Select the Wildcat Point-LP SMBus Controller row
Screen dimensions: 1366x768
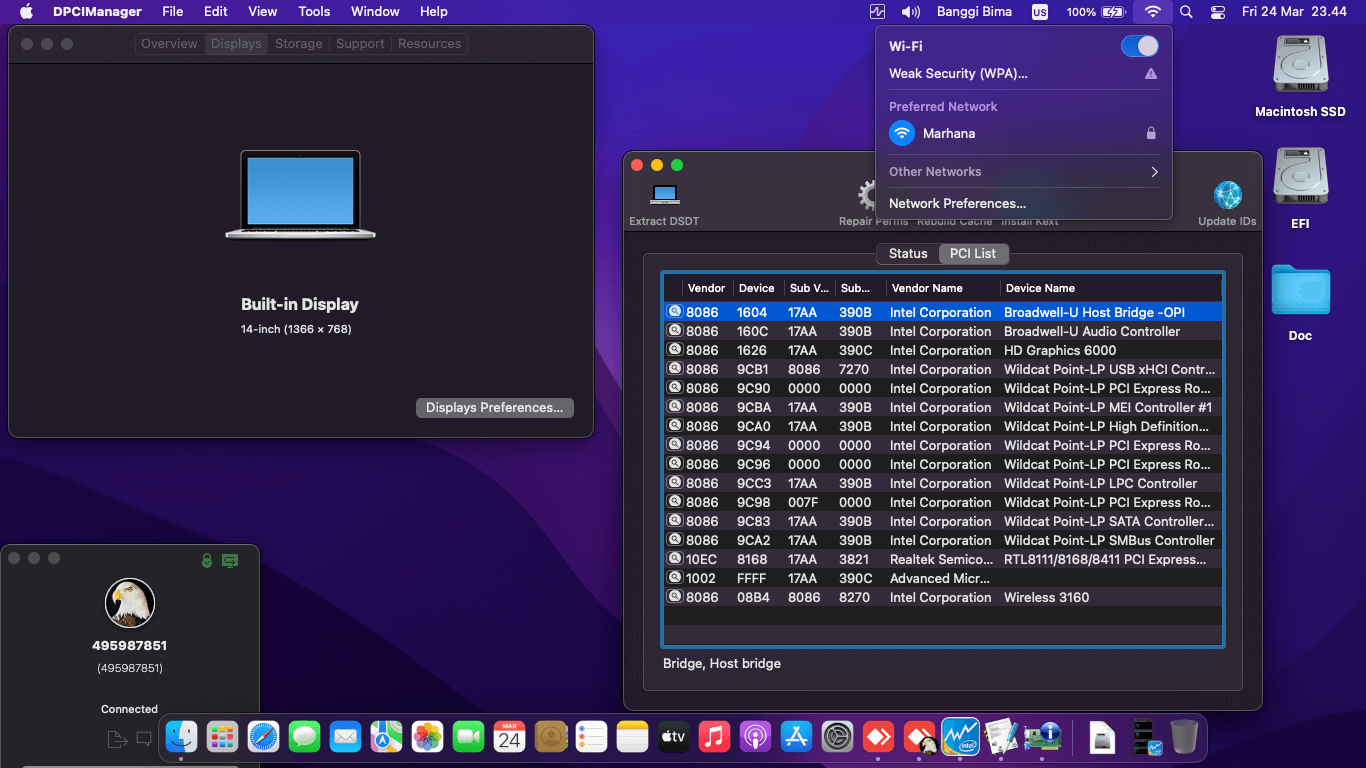pos(943,540)
